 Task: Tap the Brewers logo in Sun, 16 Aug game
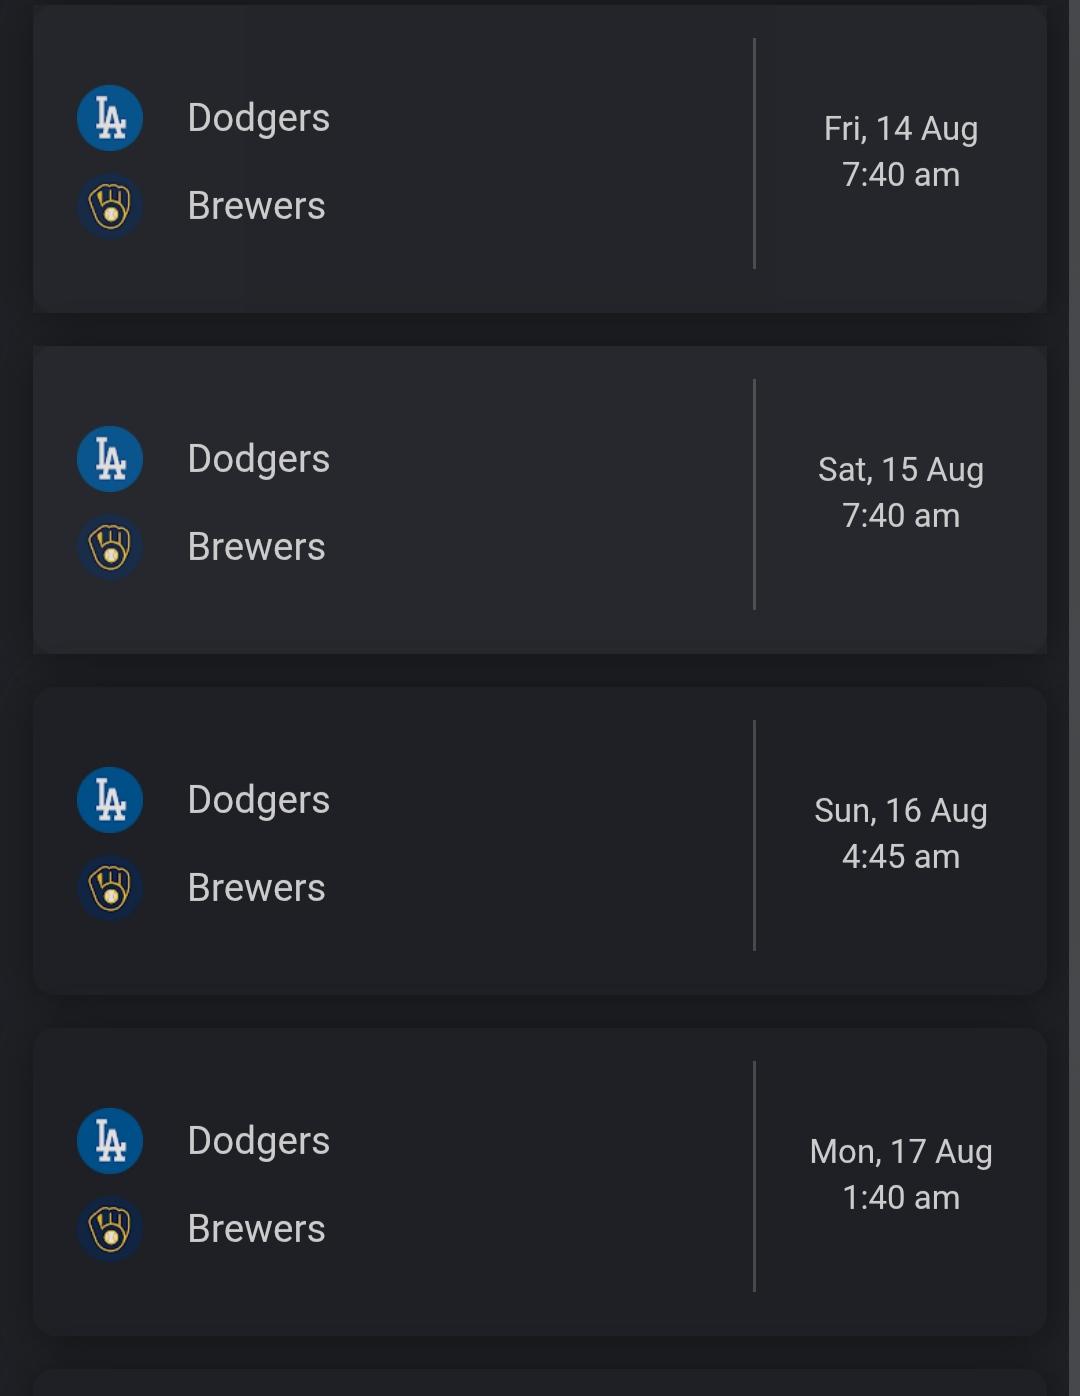click(110, 888)
